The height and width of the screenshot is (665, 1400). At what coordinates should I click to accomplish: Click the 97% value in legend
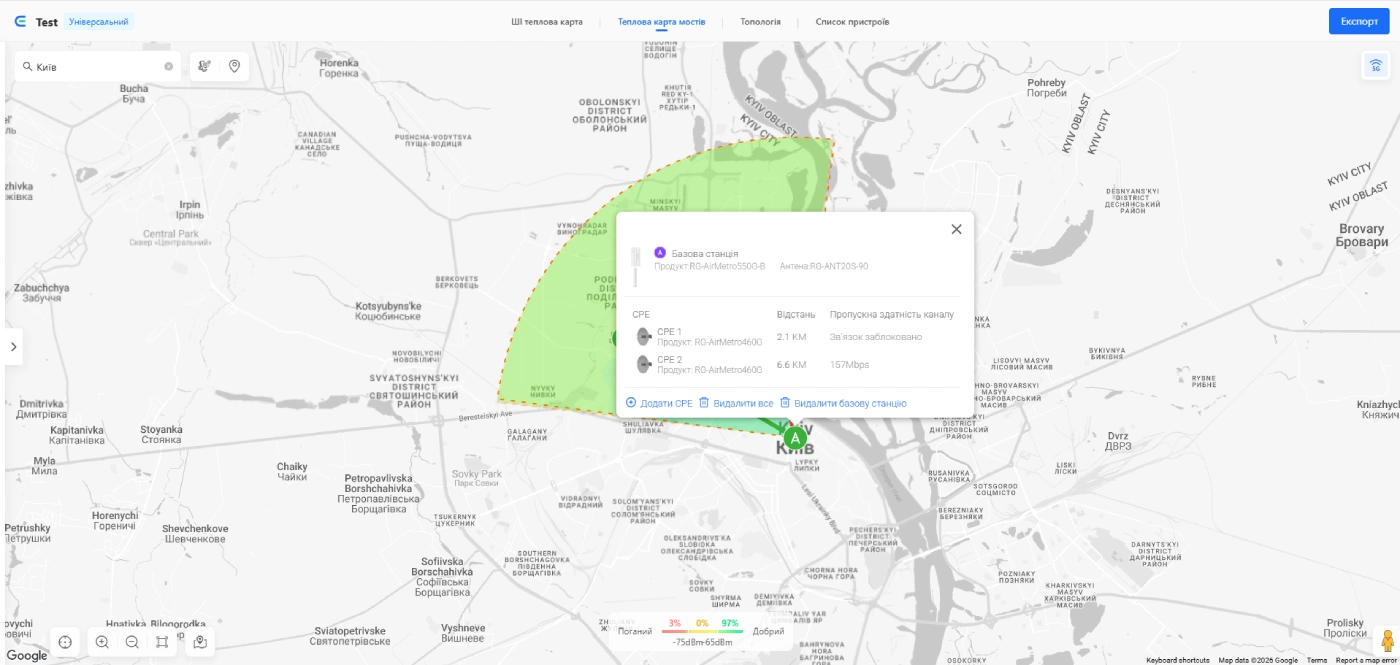pyautogui.click(x=730, y=623)
